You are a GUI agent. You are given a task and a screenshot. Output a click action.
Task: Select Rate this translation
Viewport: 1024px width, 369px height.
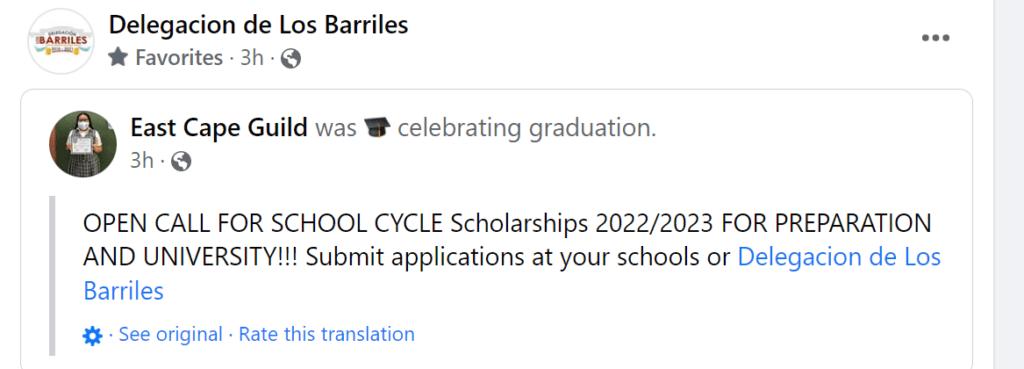click(327, 334)
